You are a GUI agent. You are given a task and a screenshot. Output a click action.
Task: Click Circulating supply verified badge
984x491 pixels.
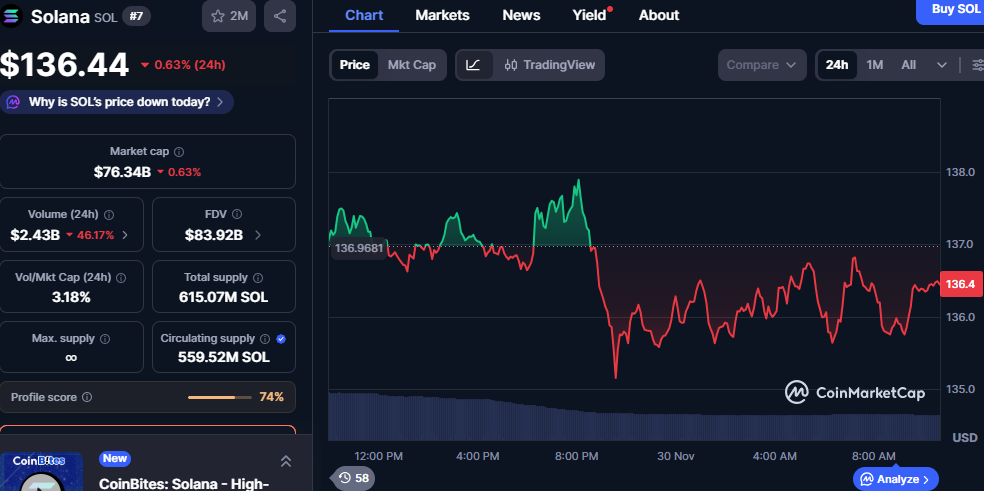click(x=281, y=339)
